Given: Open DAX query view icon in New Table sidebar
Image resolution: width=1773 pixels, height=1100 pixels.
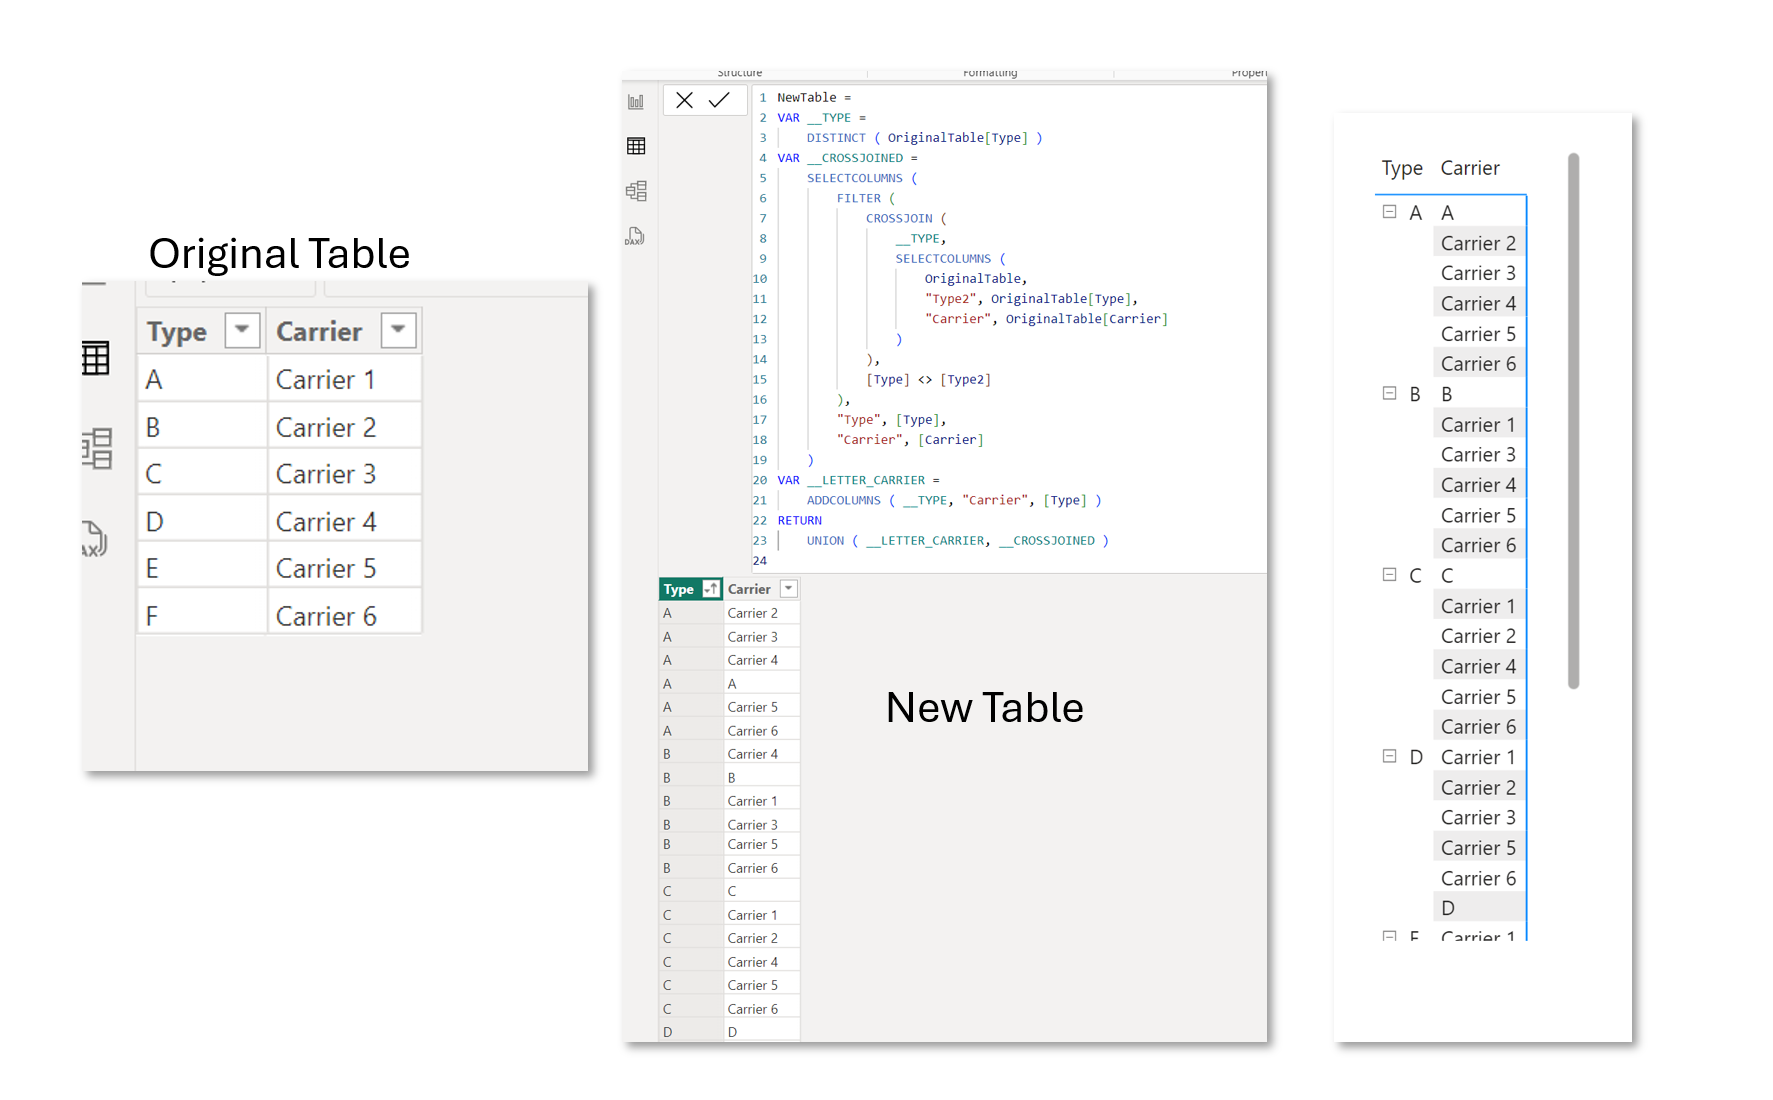Looking at the screenshot, I should click(x=635, y=236).
